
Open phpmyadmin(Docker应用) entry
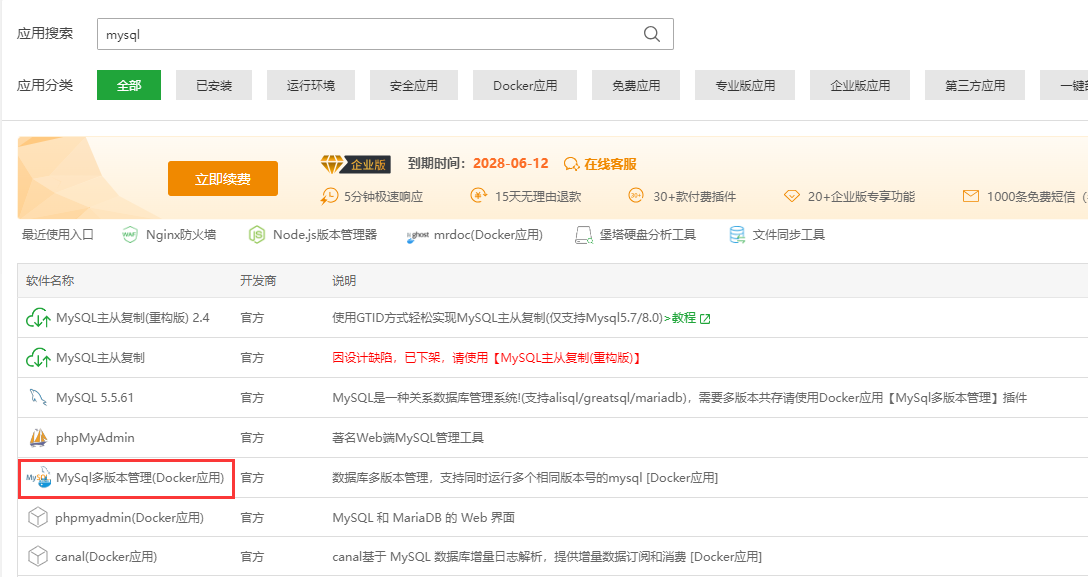click(x=129, y=517)
